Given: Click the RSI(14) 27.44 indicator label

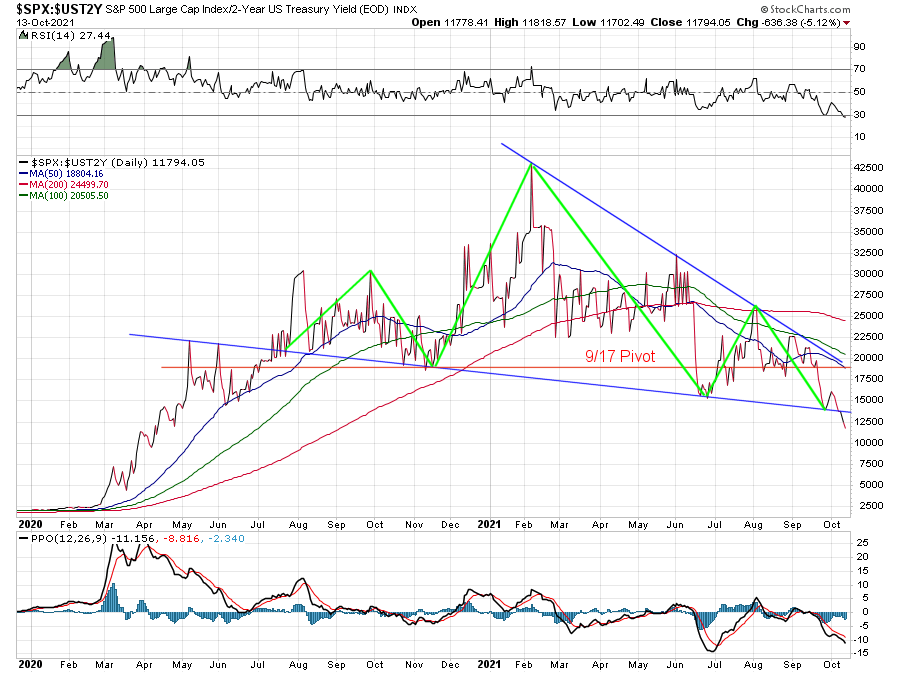Looking at the screenshot, I should click(69, 36).
